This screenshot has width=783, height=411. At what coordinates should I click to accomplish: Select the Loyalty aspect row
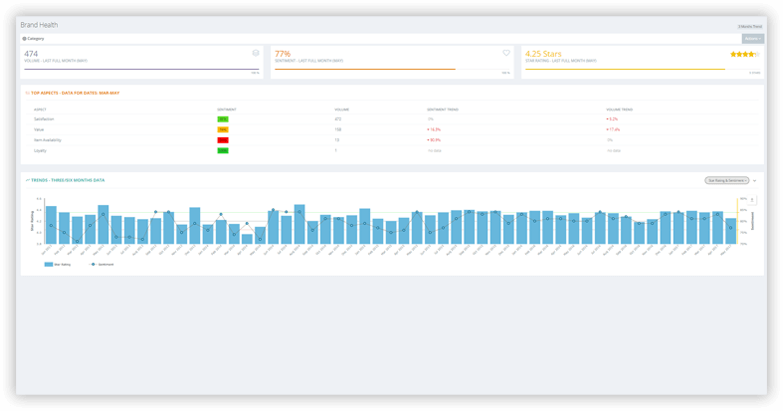[x=392, y=150]
